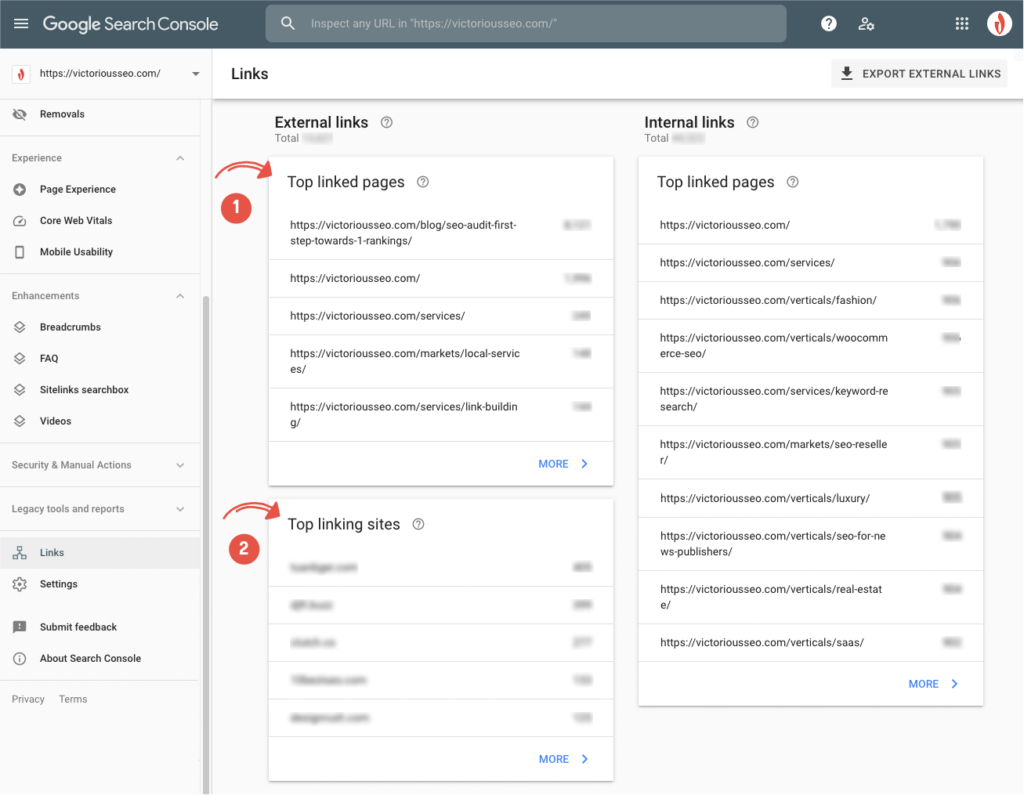Open Core Web Vitals report
Image resolution: width=1024 pixels, height=795 pixels.
tap(75, 221)
